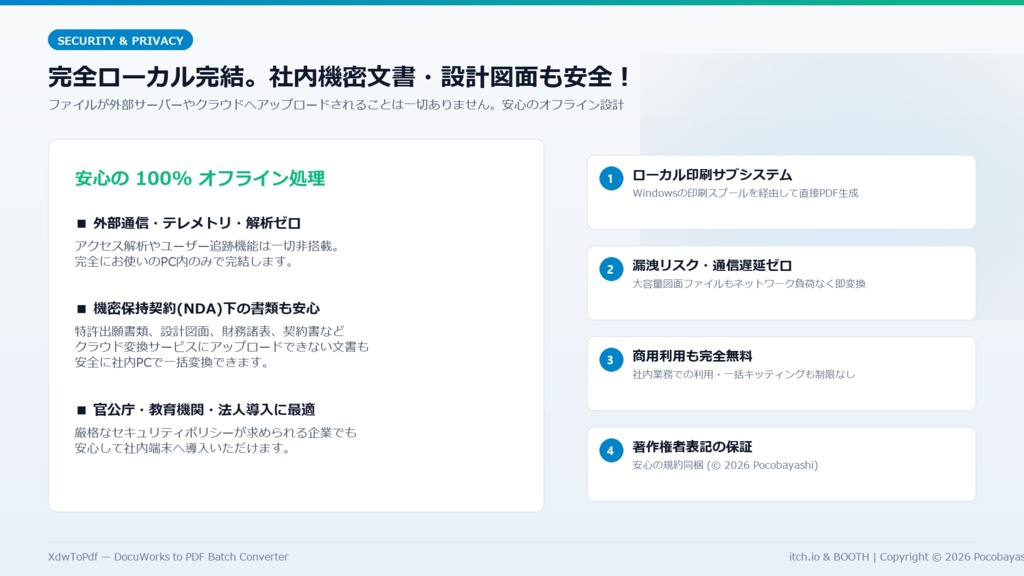Select the 商用利用も完全無料 card title
Image resolution: width=1024 pixels, height=576 pixels.
click(692, 356)
